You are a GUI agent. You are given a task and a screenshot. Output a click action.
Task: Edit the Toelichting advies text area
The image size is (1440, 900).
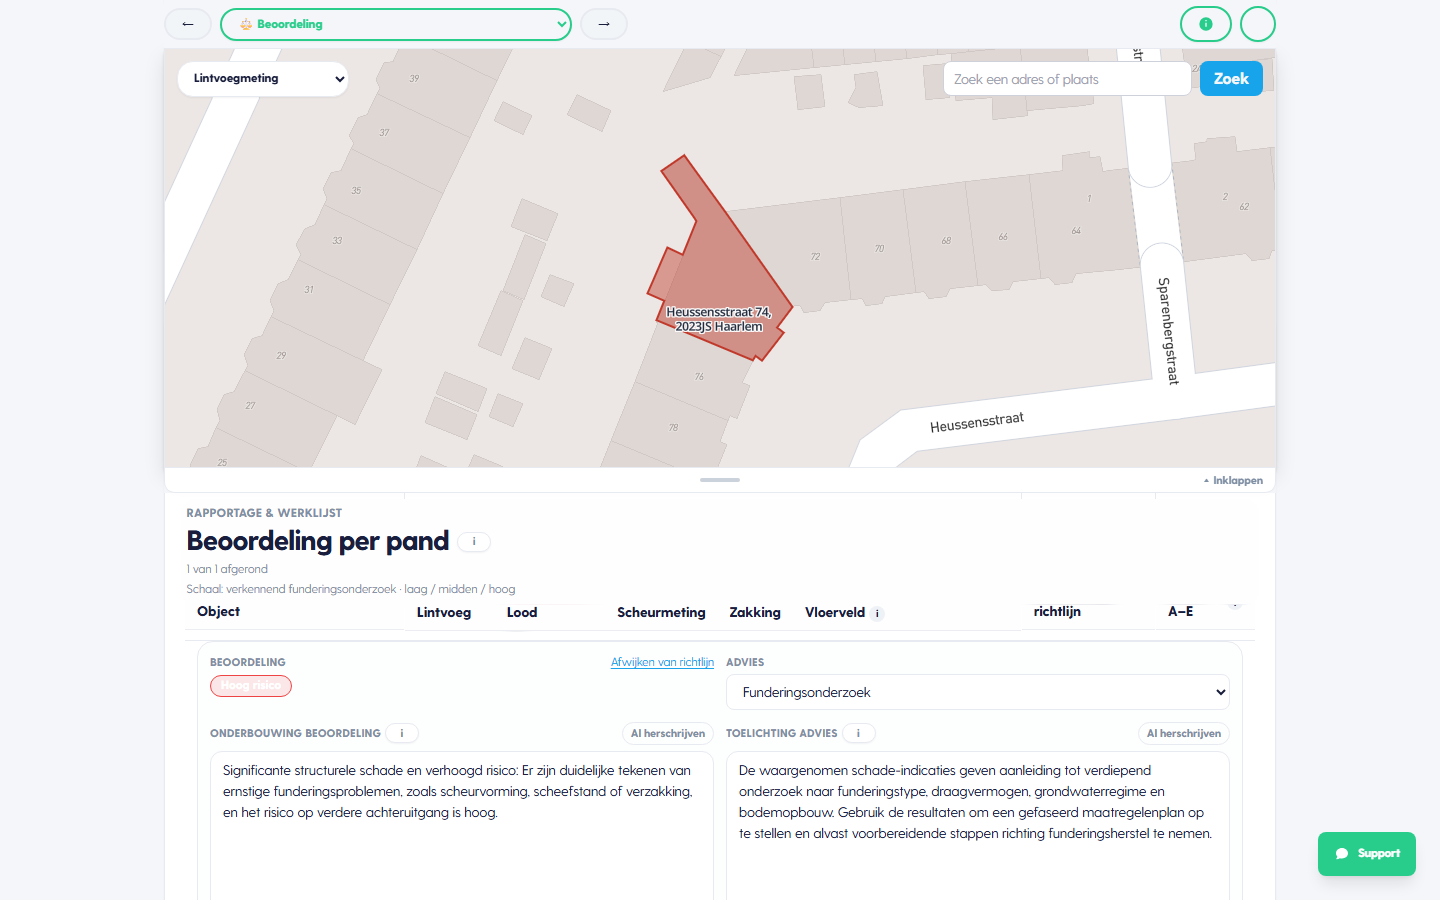tap(978, 826)
